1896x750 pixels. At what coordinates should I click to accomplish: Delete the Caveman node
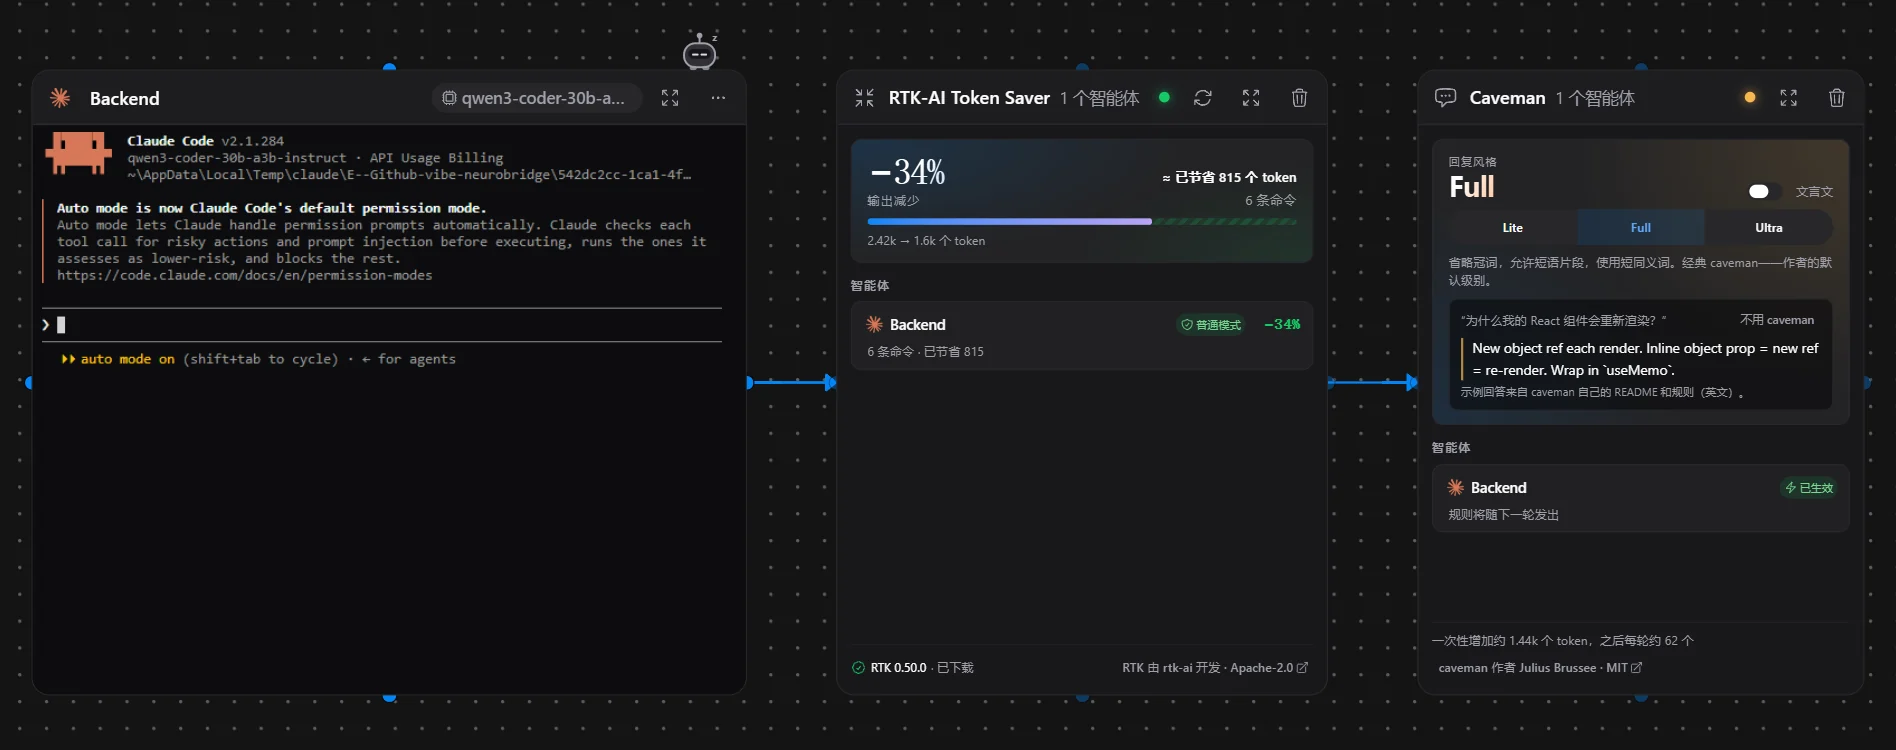[x=1837, y=98]
